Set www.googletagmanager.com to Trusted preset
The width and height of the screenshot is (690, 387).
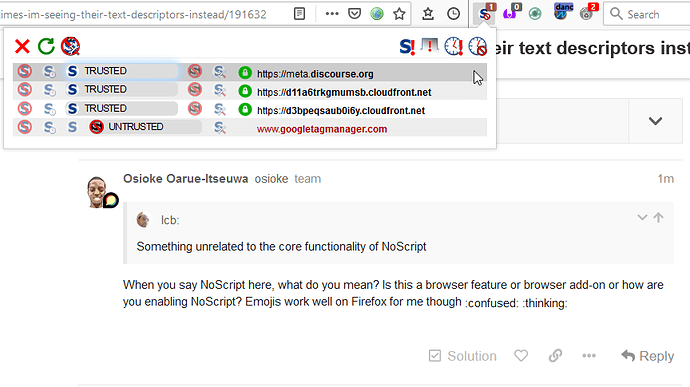73,127
